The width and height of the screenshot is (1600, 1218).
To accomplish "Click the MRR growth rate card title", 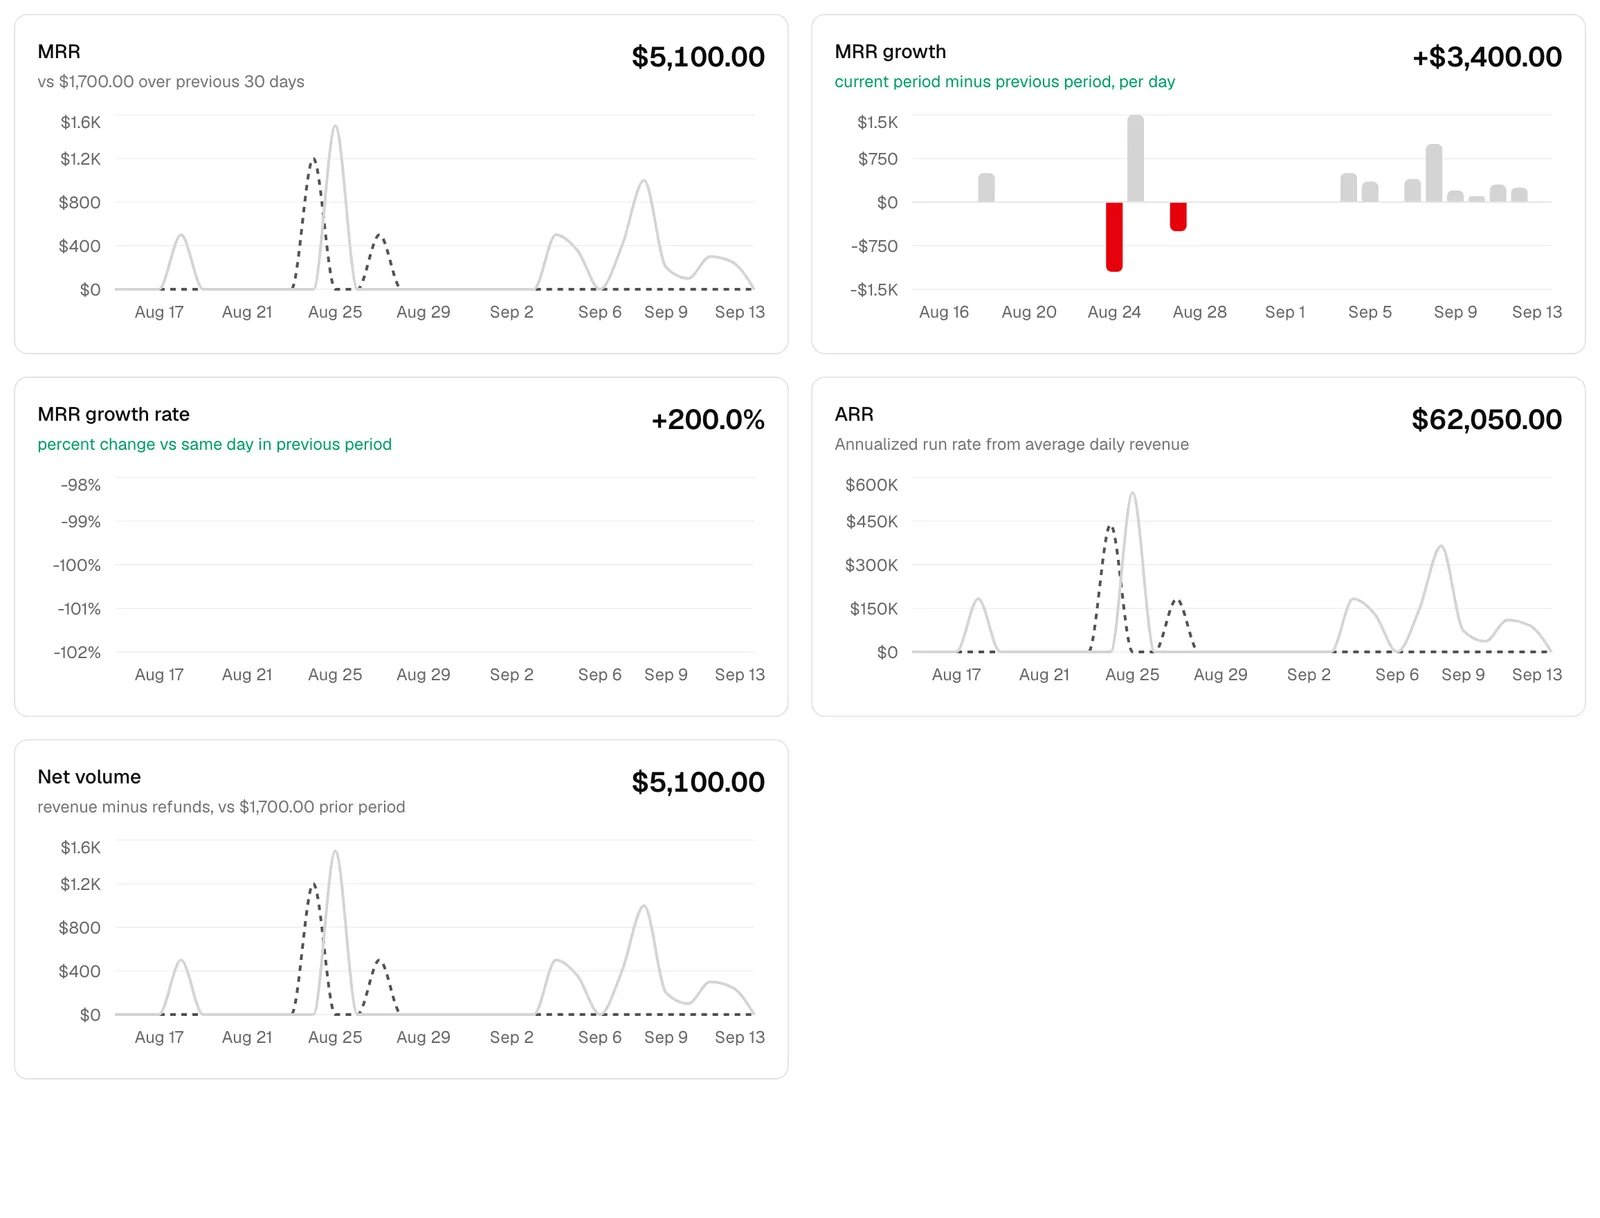I will pyautogui.click(x=114, y=414).
